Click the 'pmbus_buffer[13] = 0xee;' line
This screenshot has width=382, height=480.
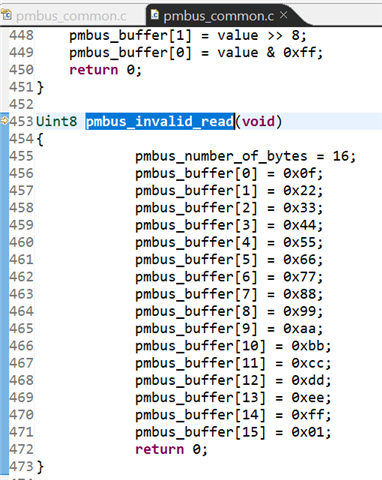[233, 398]
